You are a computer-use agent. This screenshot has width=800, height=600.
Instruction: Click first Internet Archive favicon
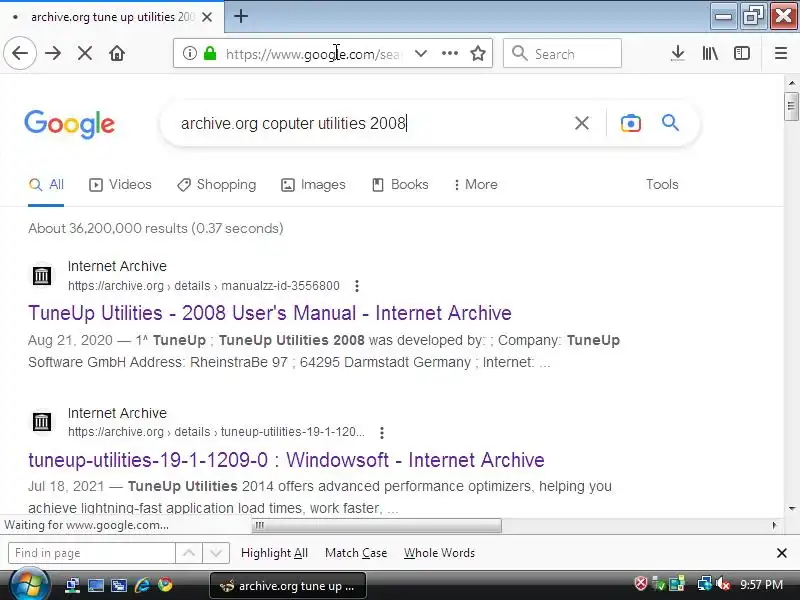click(x=42, y=276)
